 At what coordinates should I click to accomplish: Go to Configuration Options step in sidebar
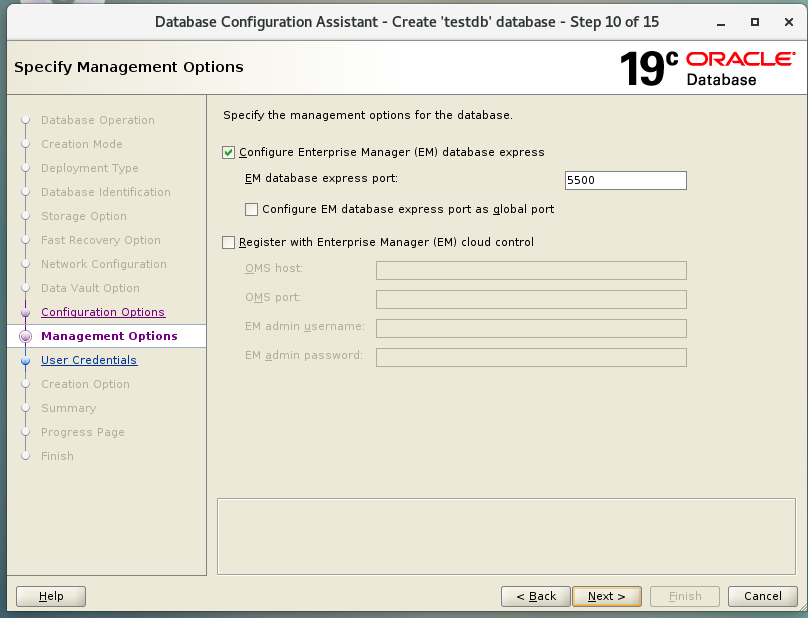[x=102, y=313]
